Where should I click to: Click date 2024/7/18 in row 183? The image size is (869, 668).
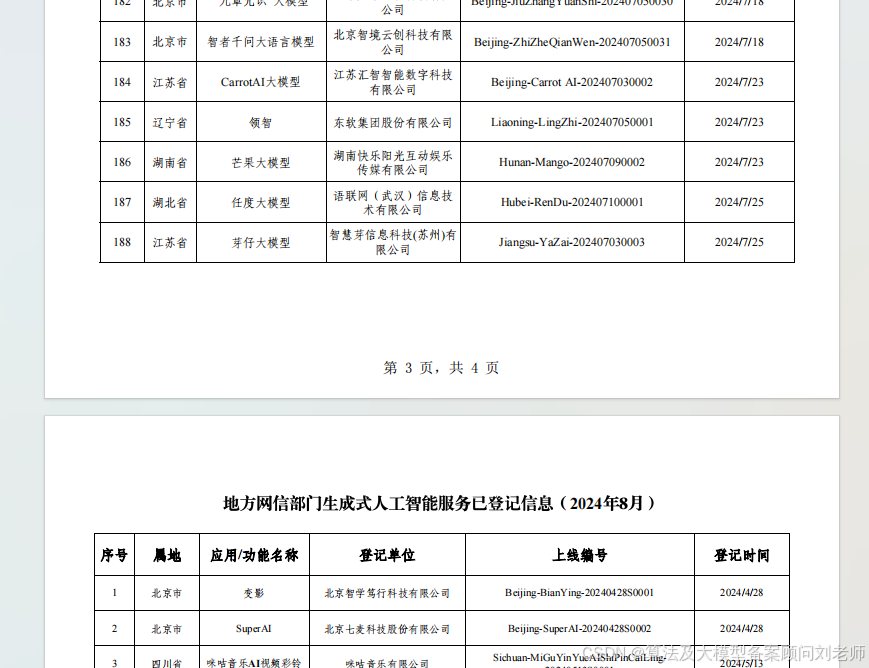(x=739, y=42)
